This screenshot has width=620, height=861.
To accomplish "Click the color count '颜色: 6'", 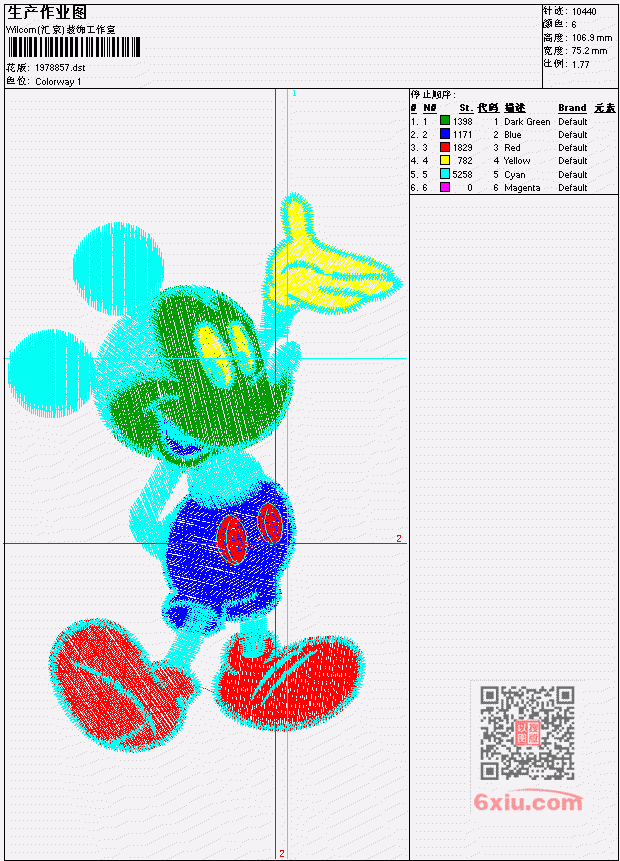I will click(x=560, y=25).
